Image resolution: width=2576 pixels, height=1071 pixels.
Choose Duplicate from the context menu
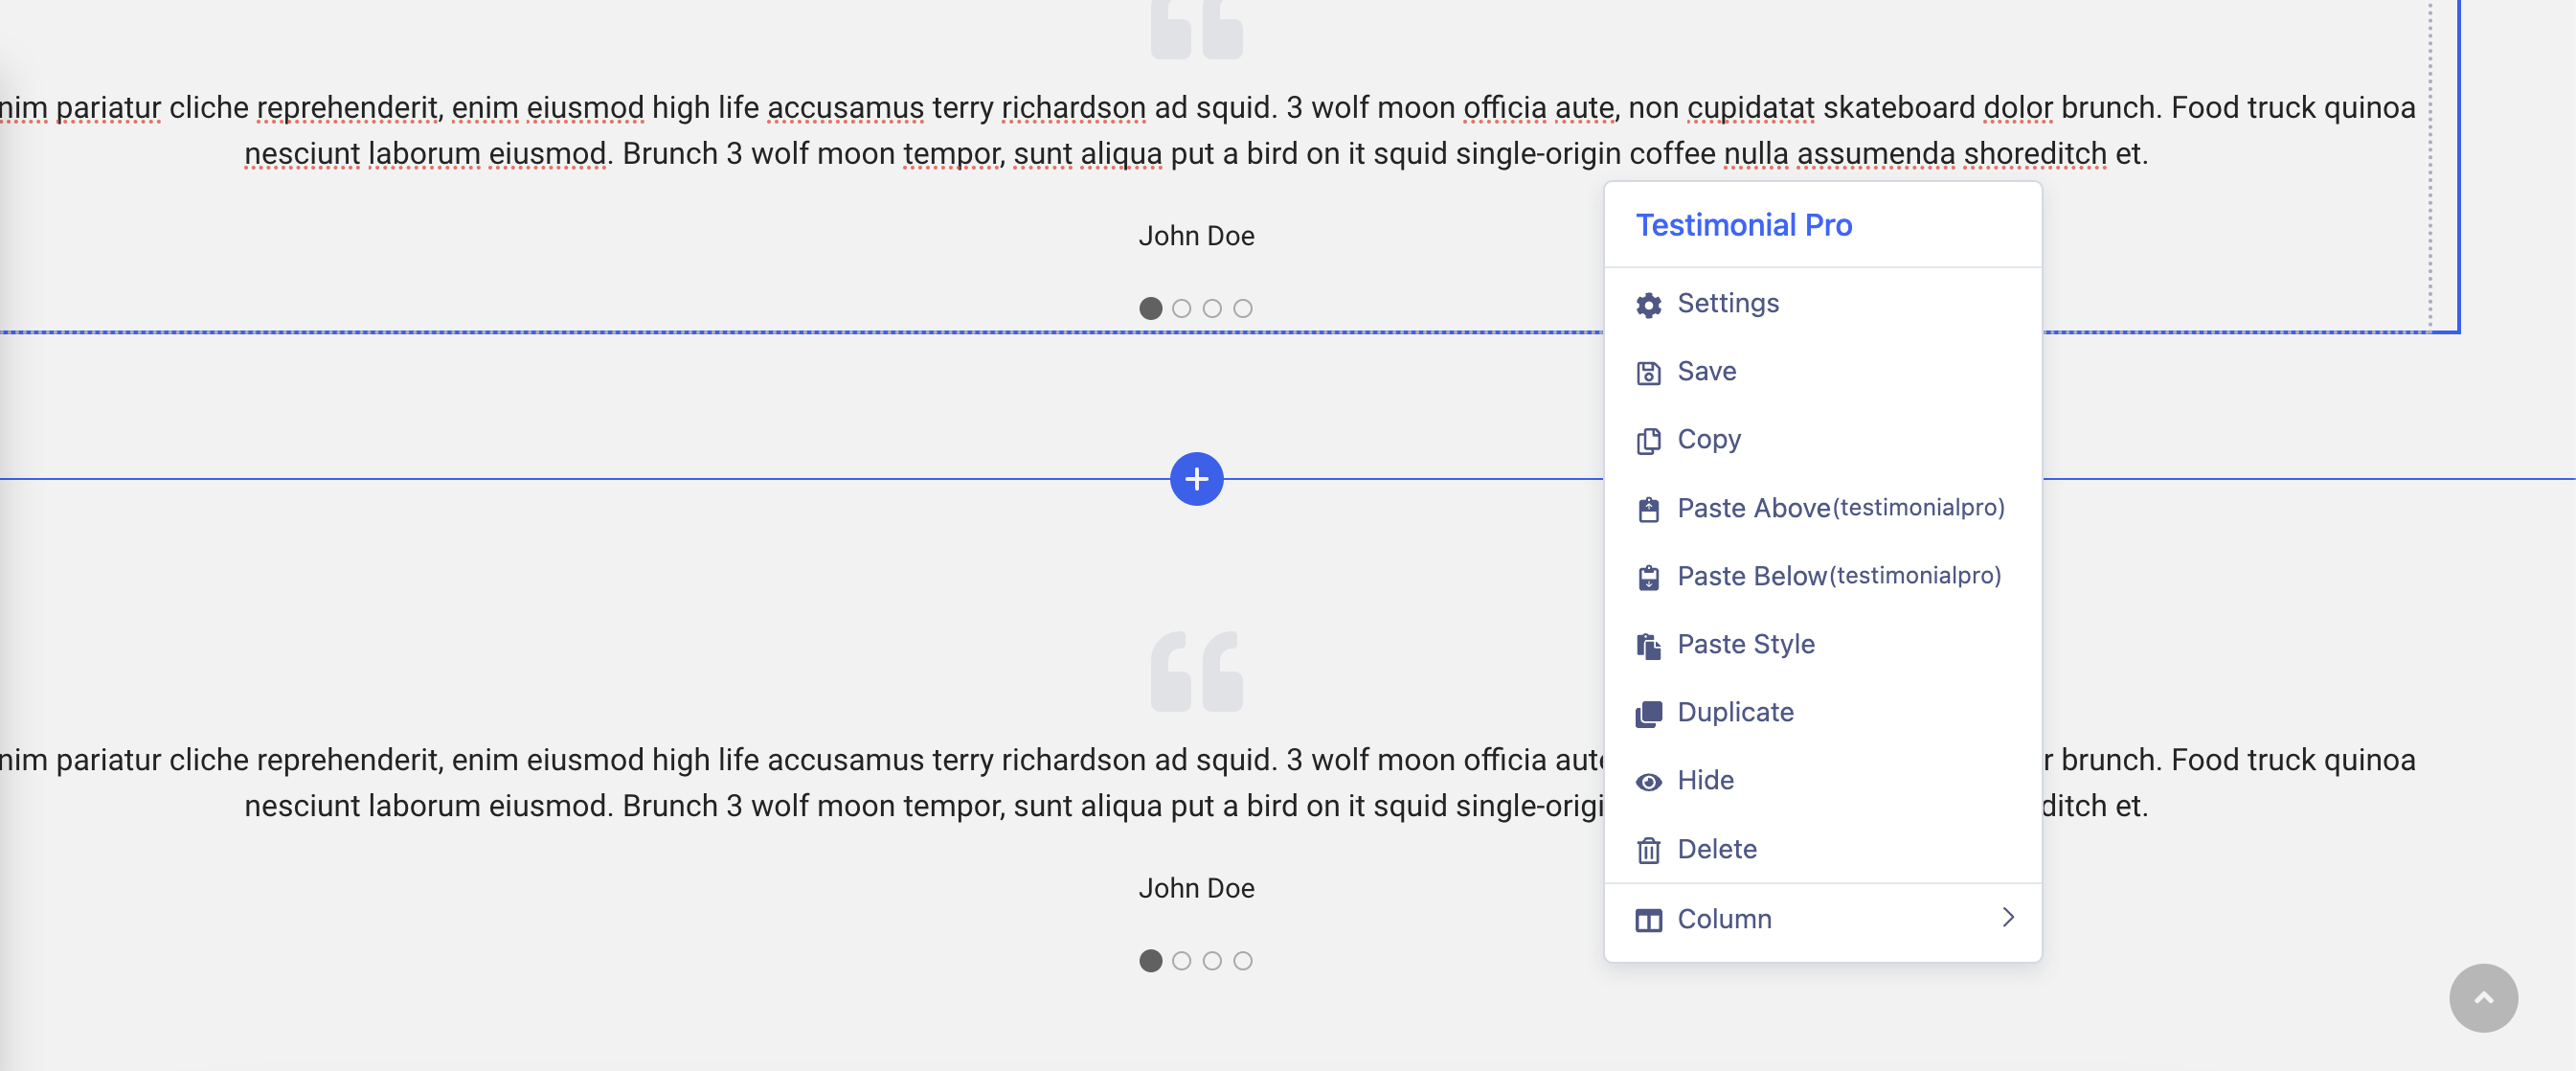coord(1735,712)
